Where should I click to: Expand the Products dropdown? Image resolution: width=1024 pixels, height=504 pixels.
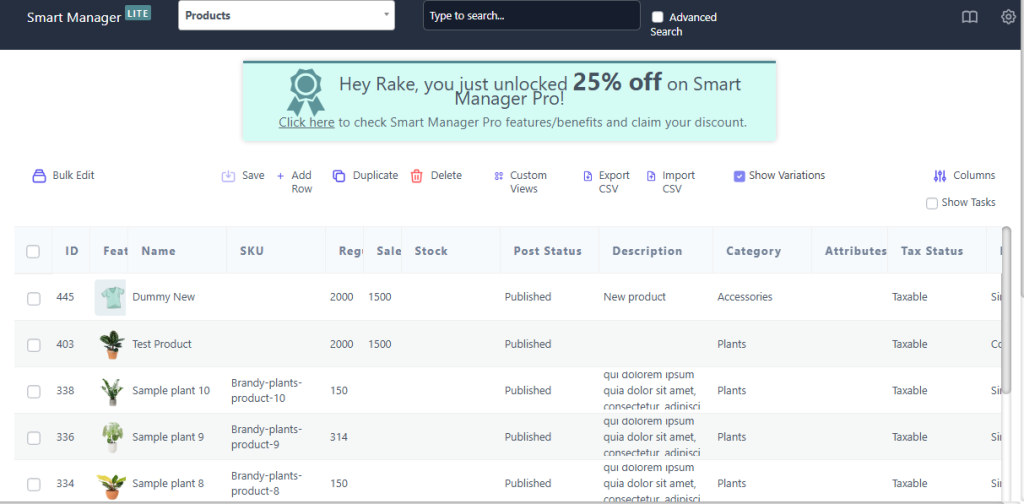pos(286,16)
